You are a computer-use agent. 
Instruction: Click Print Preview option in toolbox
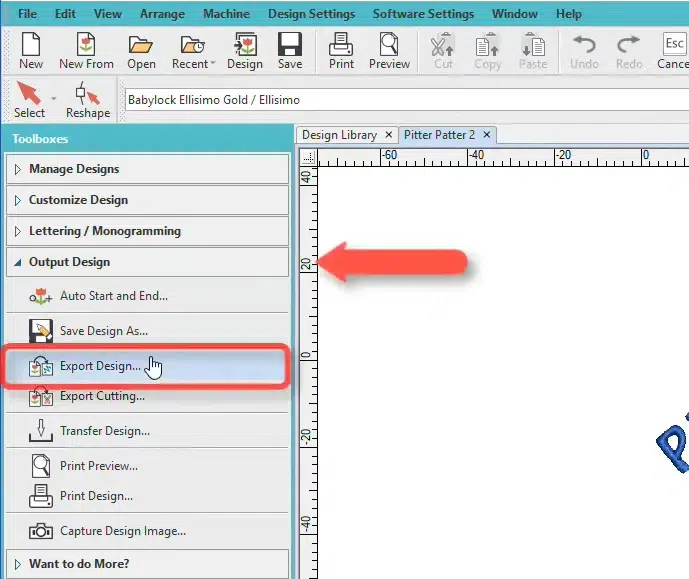pos(148,466)
